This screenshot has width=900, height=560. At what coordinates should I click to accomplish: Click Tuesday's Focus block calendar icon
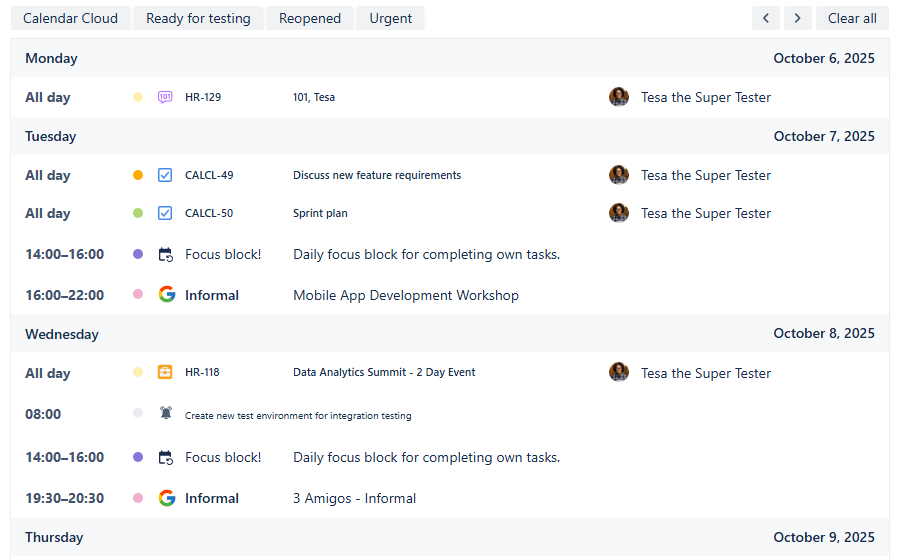166,255
